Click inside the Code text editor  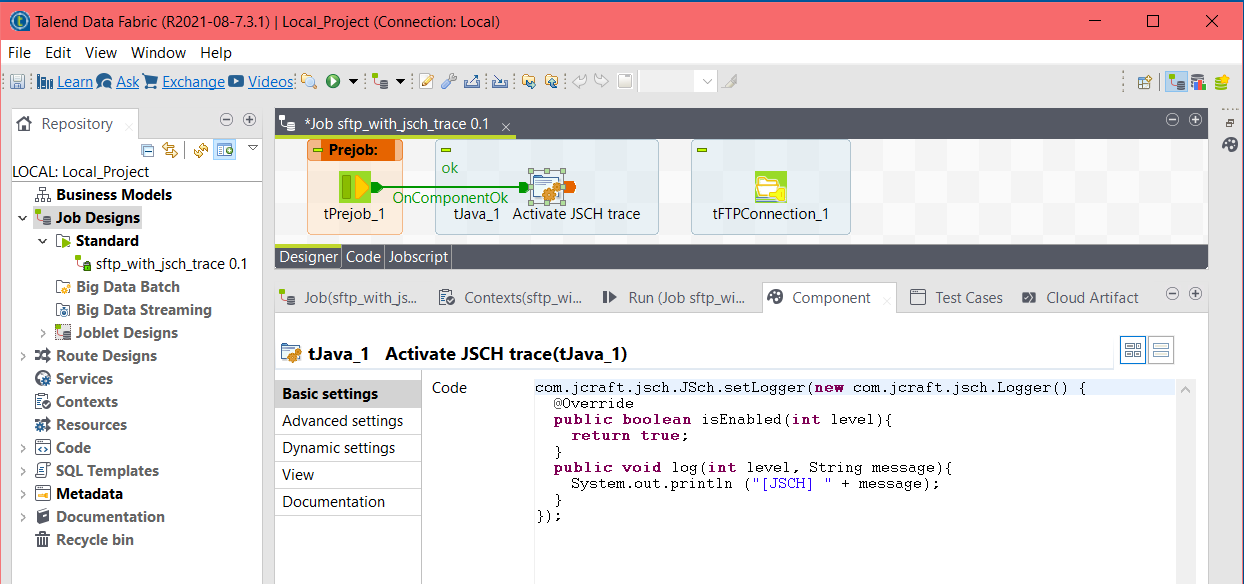click(856, 482)
